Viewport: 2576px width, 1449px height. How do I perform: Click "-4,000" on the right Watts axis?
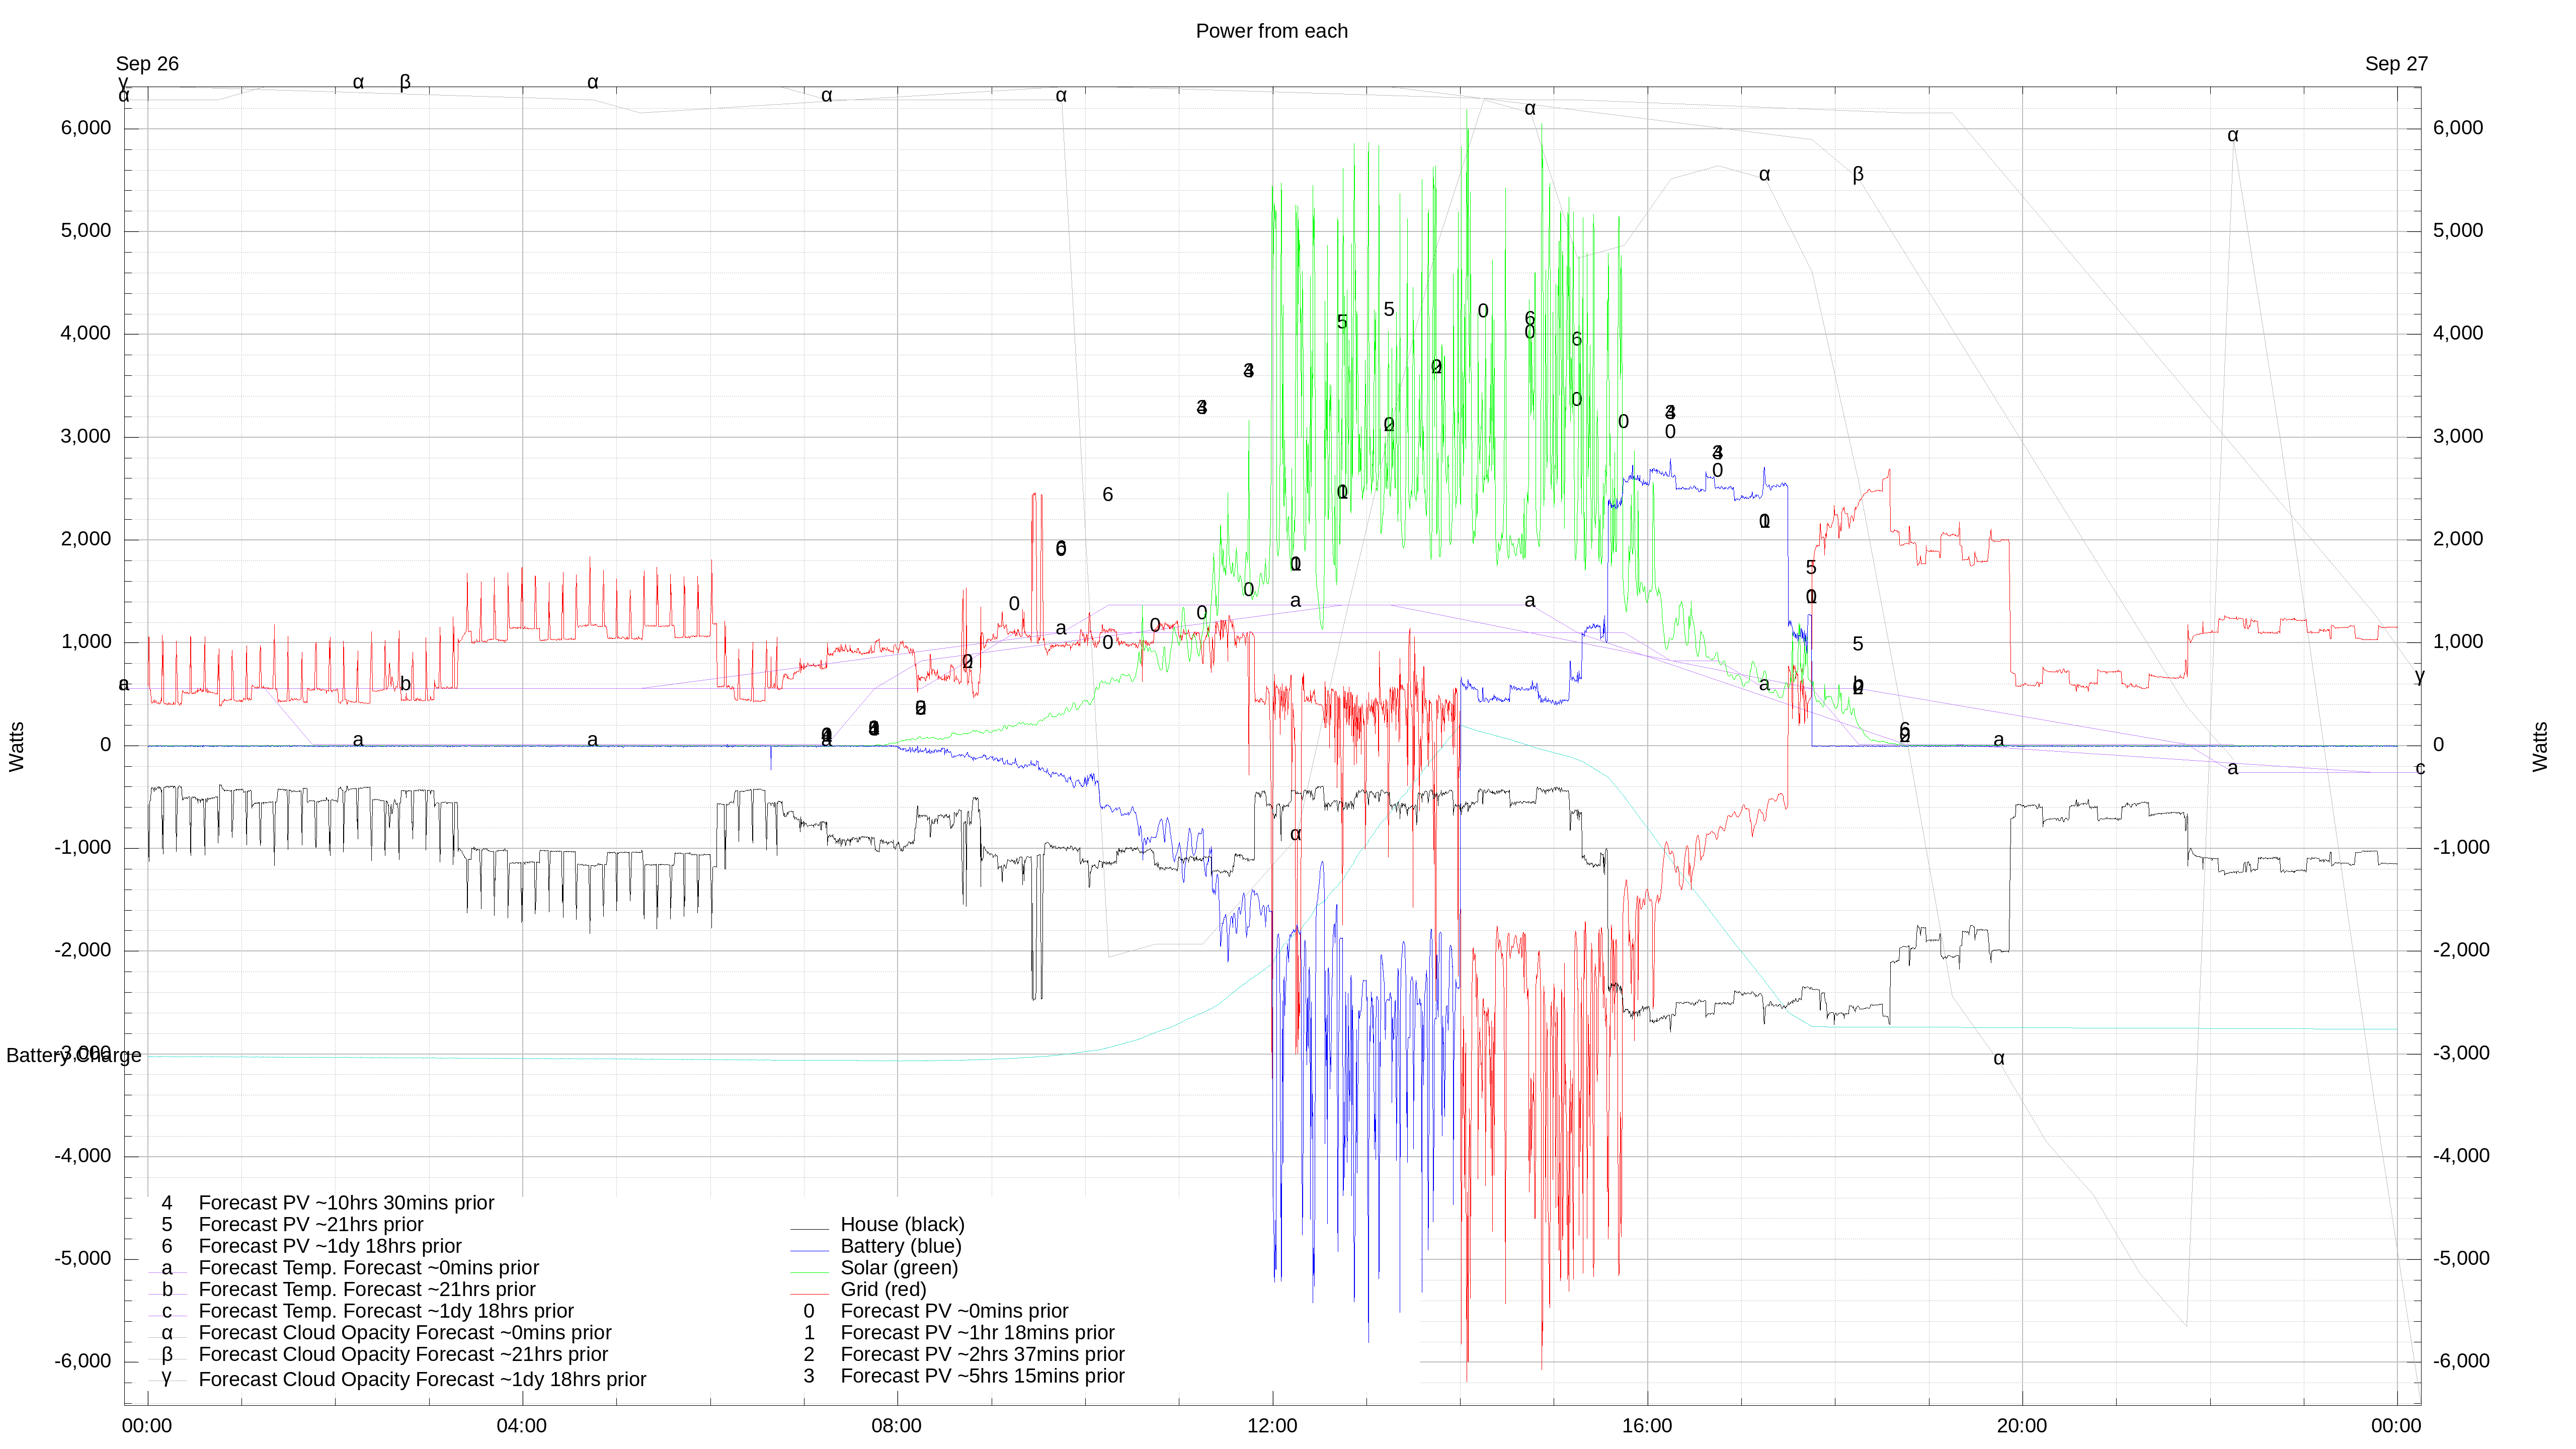click(x=2461, y=1156)
